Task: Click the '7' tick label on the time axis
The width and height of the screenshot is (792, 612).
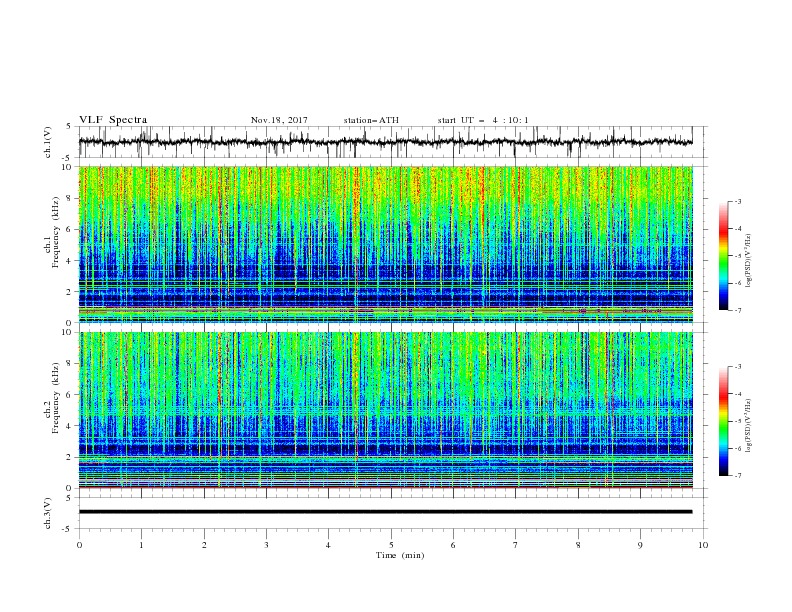Action: (x=515, y=545)
